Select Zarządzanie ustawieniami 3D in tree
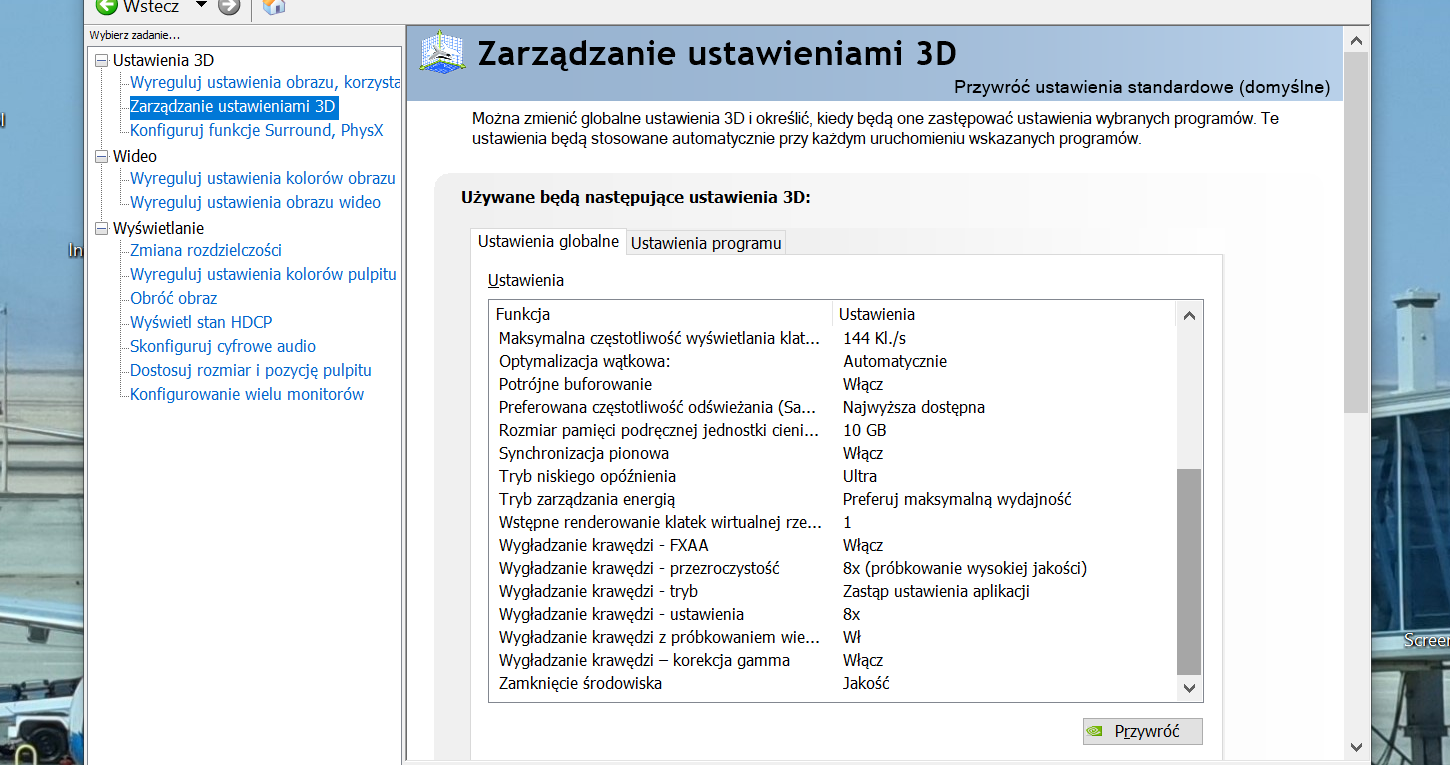 [234, 106]
